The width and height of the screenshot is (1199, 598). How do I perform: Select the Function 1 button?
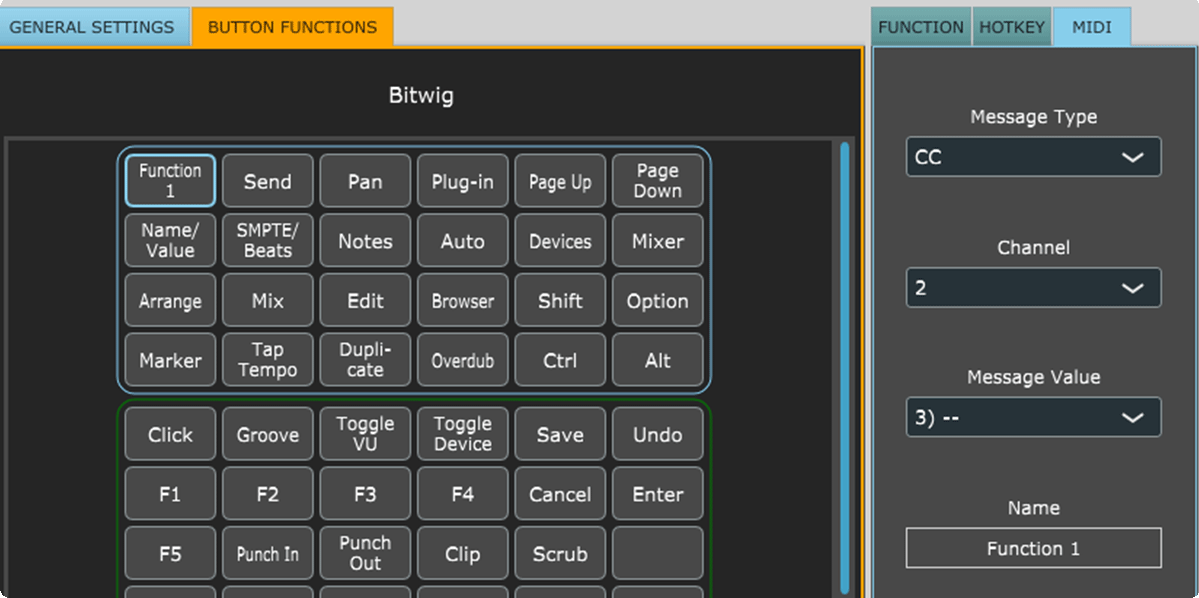(x=169, y=180)
